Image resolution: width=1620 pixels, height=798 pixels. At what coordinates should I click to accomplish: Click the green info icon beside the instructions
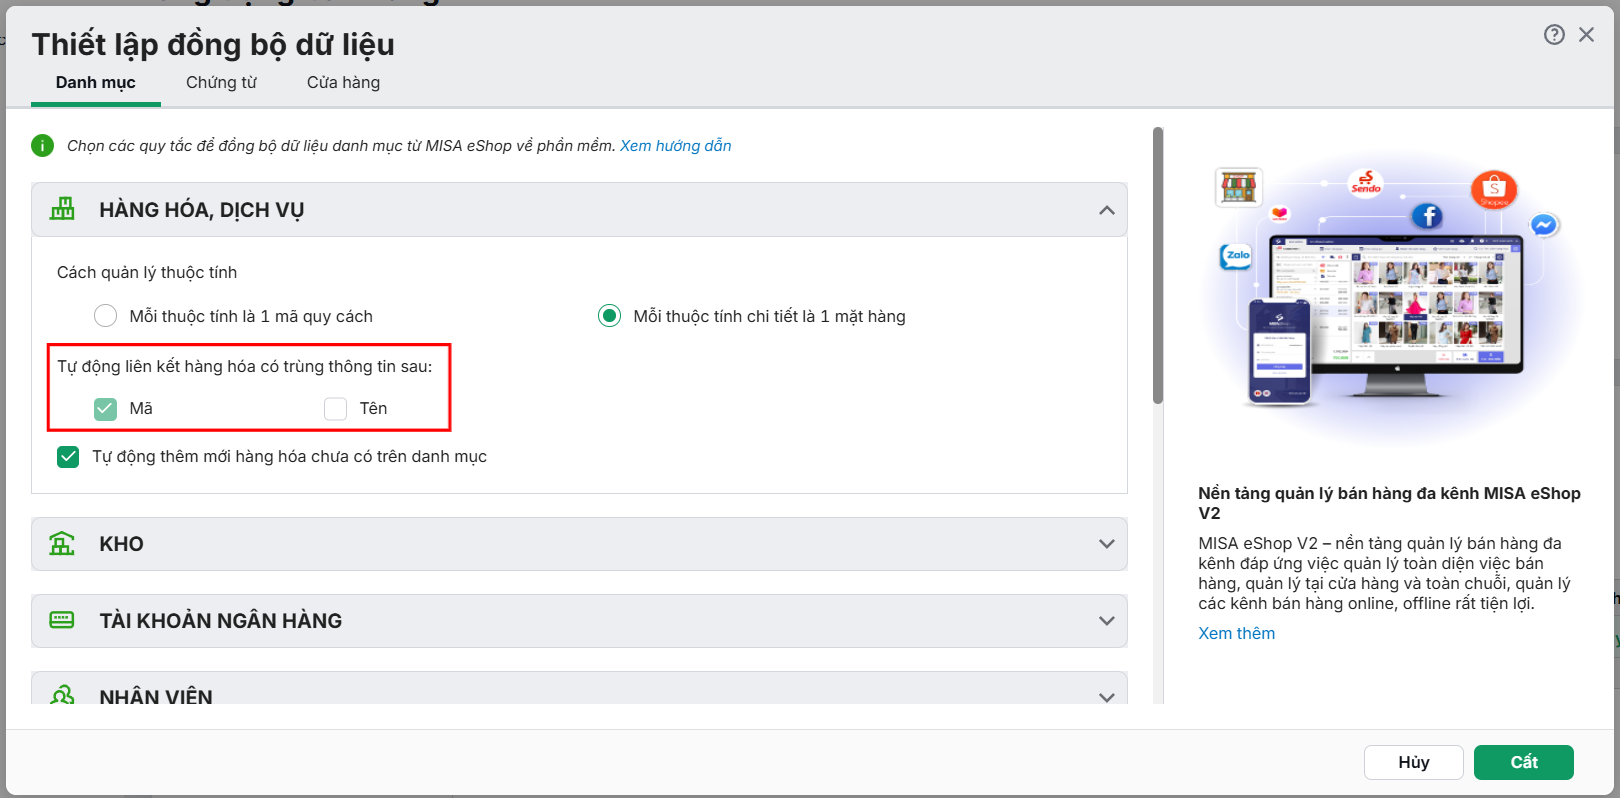42,146
